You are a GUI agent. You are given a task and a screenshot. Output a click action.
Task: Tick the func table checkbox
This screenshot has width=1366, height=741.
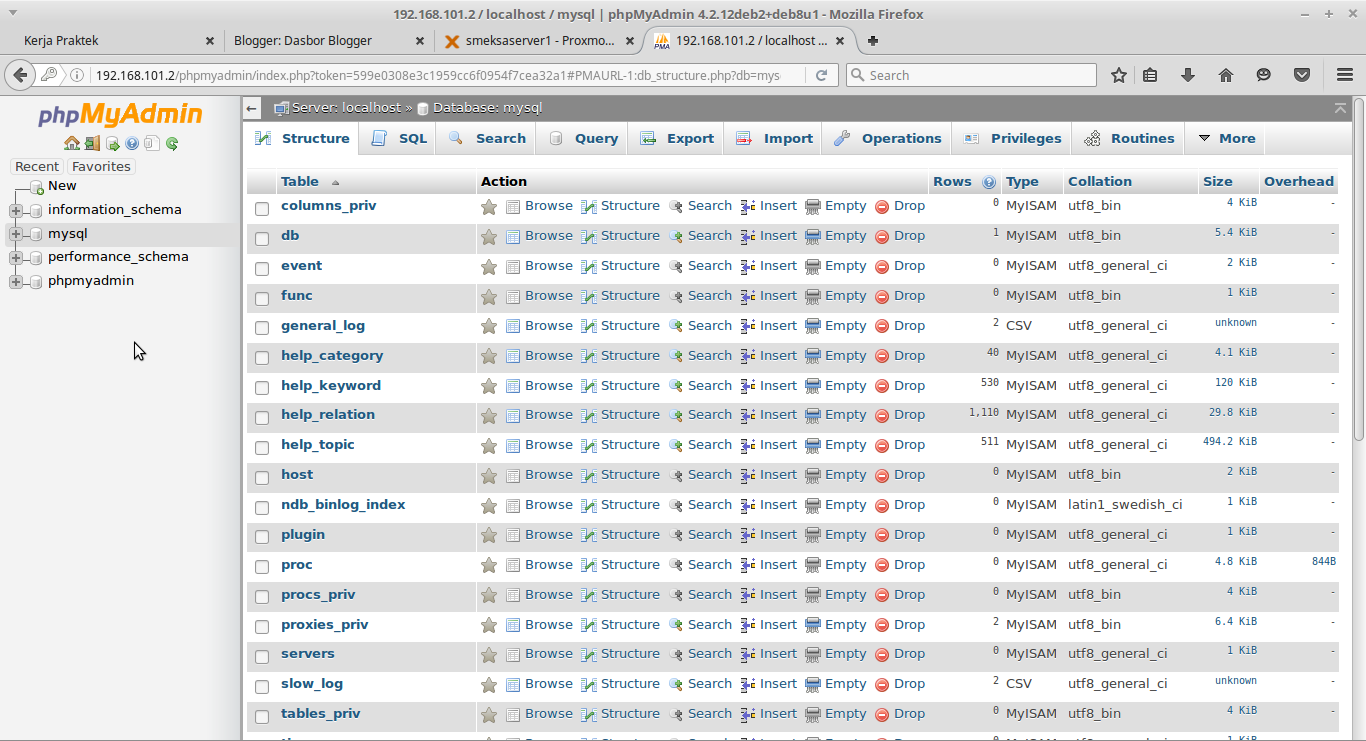click(x=262, y=298)
